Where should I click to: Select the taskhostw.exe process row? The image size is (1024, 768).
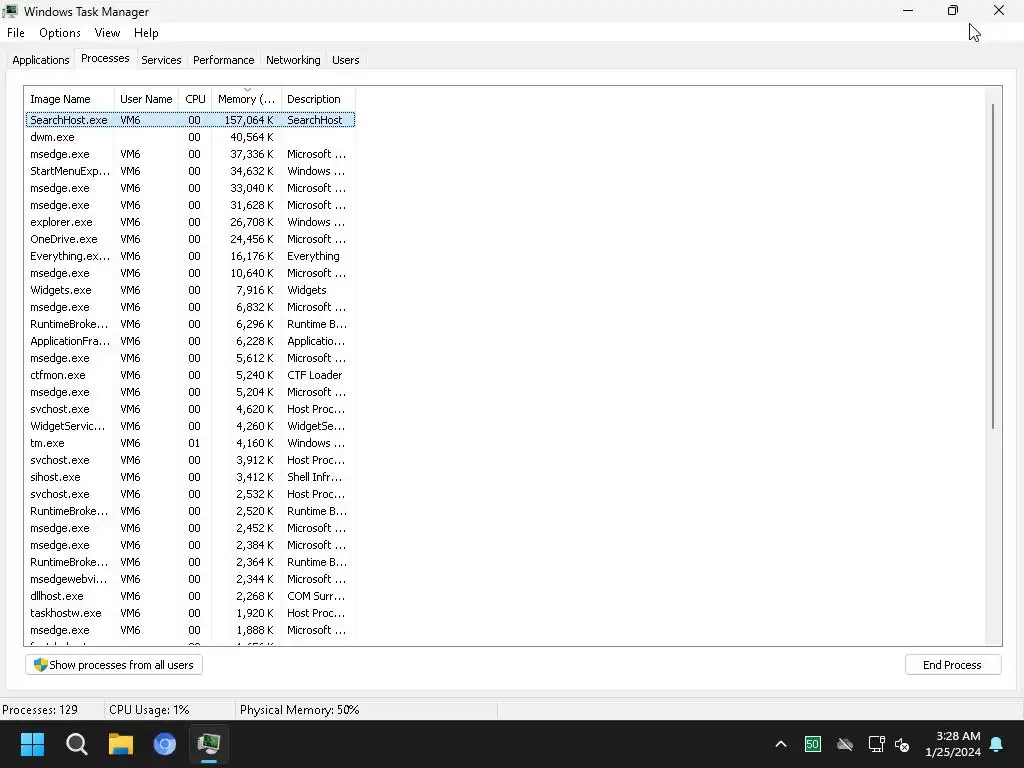tap(190, 613)
